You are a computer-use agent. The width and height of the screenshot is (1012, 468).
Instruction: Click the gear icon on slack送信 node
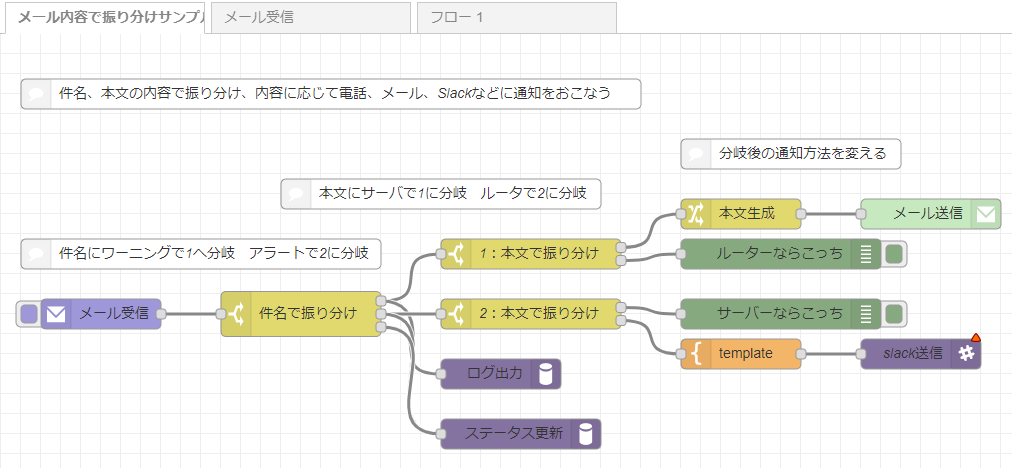(966, 354)
